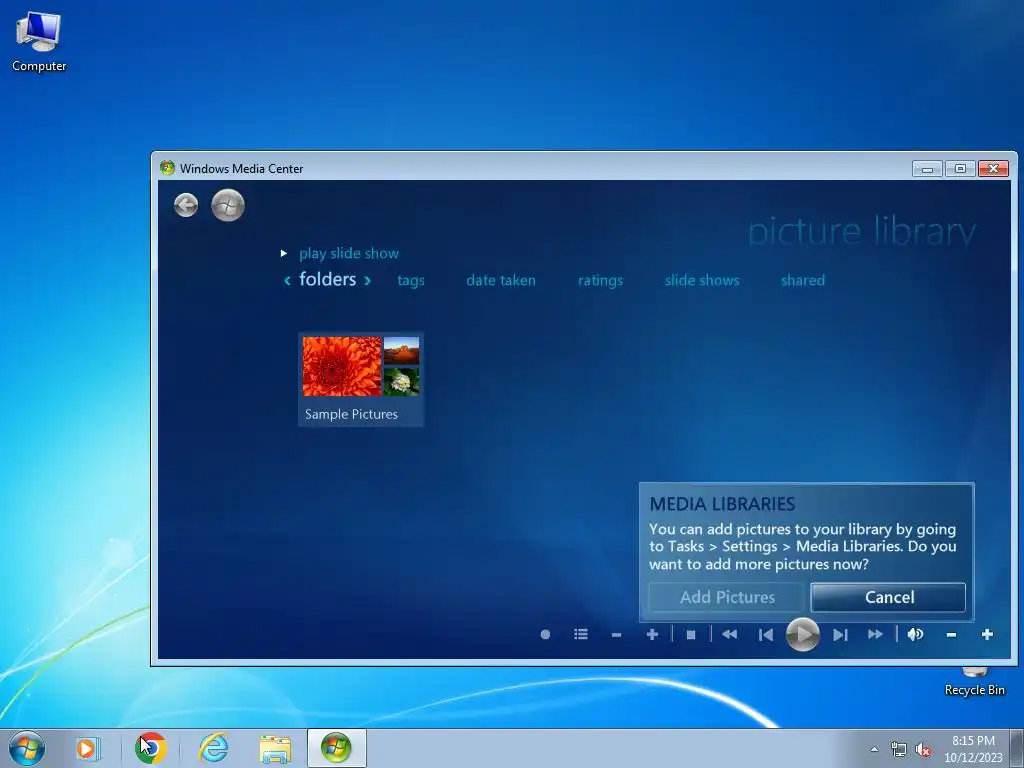Switch to the shared view
The image size is (1024, 768).
803,280
